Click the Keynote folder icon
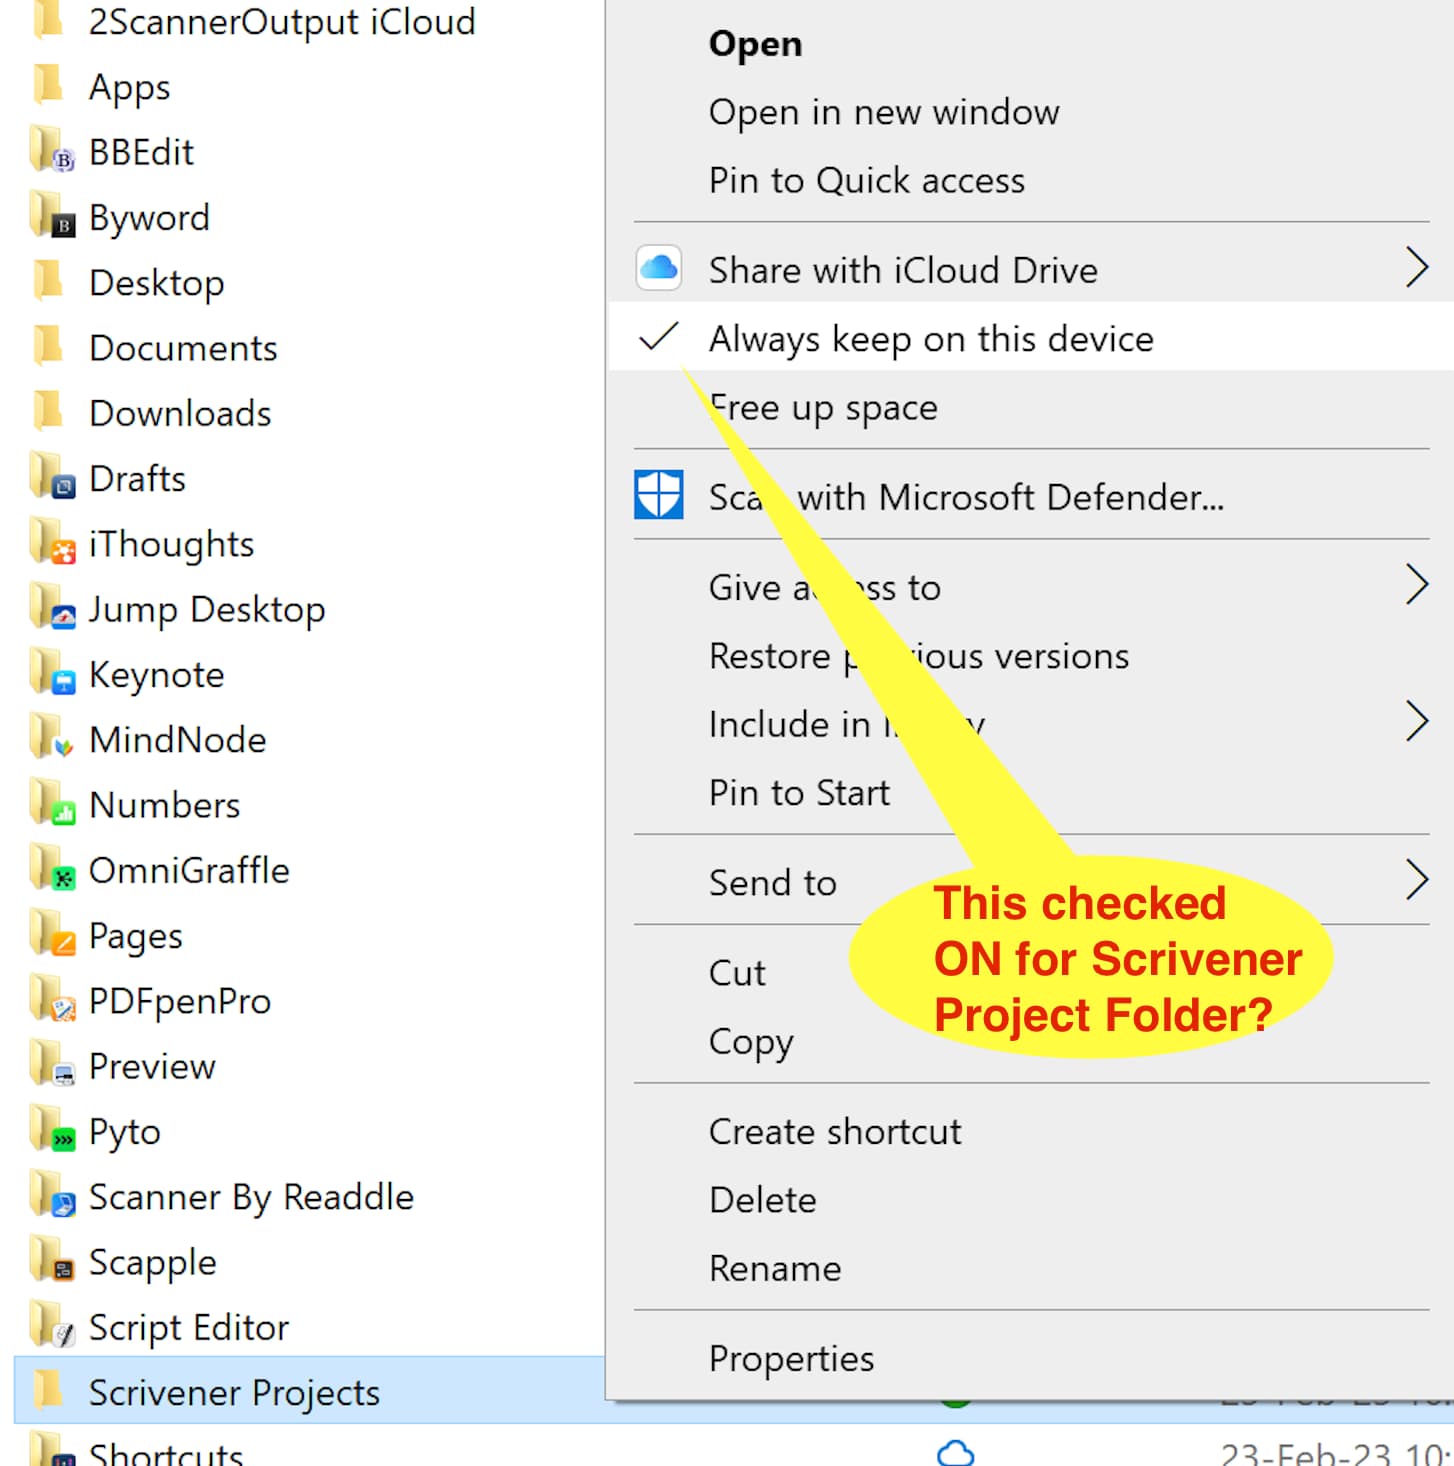The height and width of the screenshot is (1466, 1454). (52, 674)
